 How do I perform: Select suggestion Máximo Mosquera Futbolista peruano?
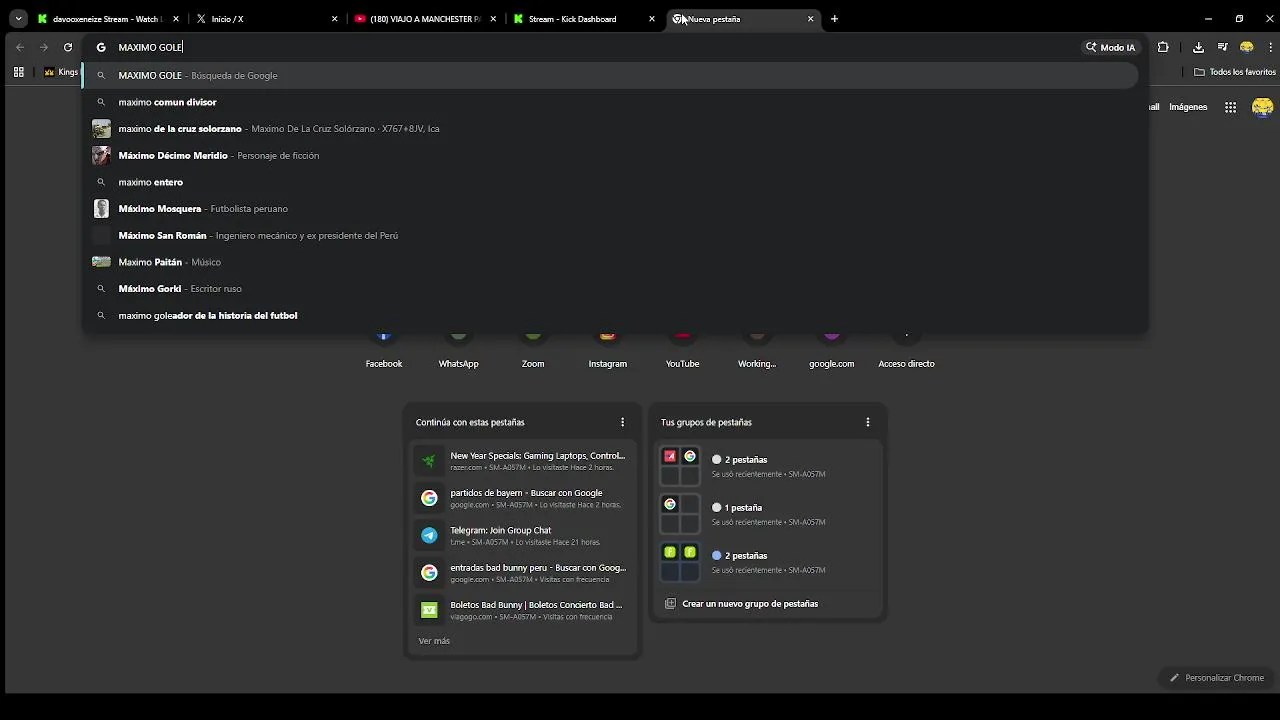(x=610, y=208)
